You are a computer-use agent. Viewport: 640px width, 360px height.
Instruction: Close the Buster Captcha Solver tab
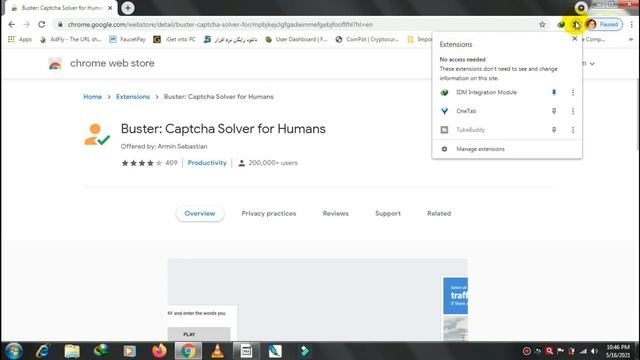tap(110, 8)
